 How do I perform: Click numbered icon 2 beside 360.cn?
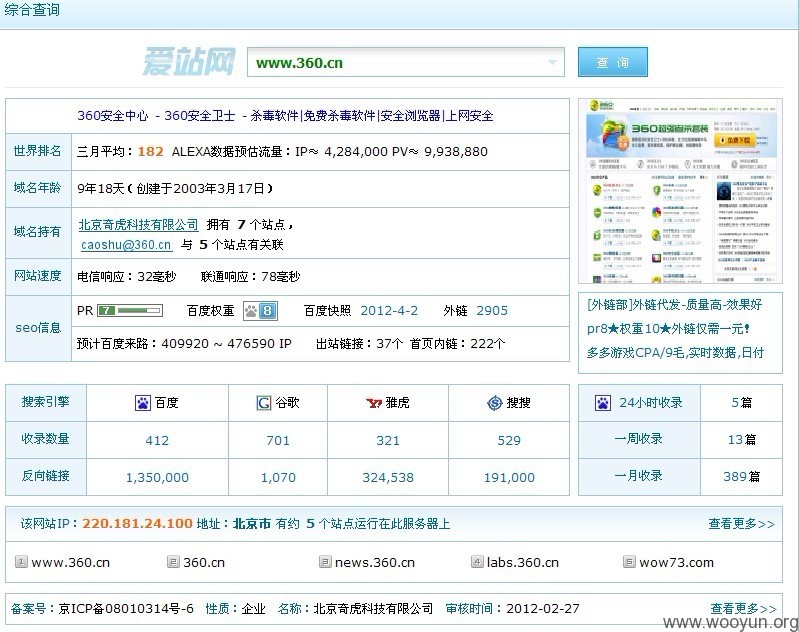point(173,562)
